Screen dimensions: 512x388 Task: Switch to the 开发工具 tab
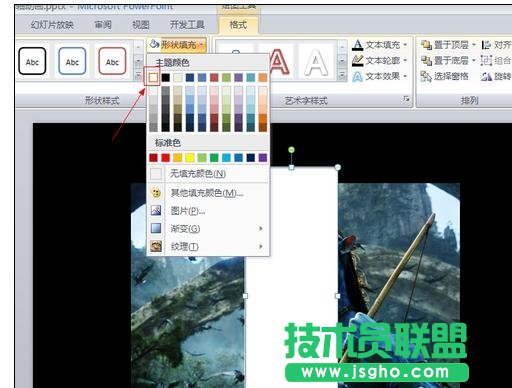coord(187,24)
